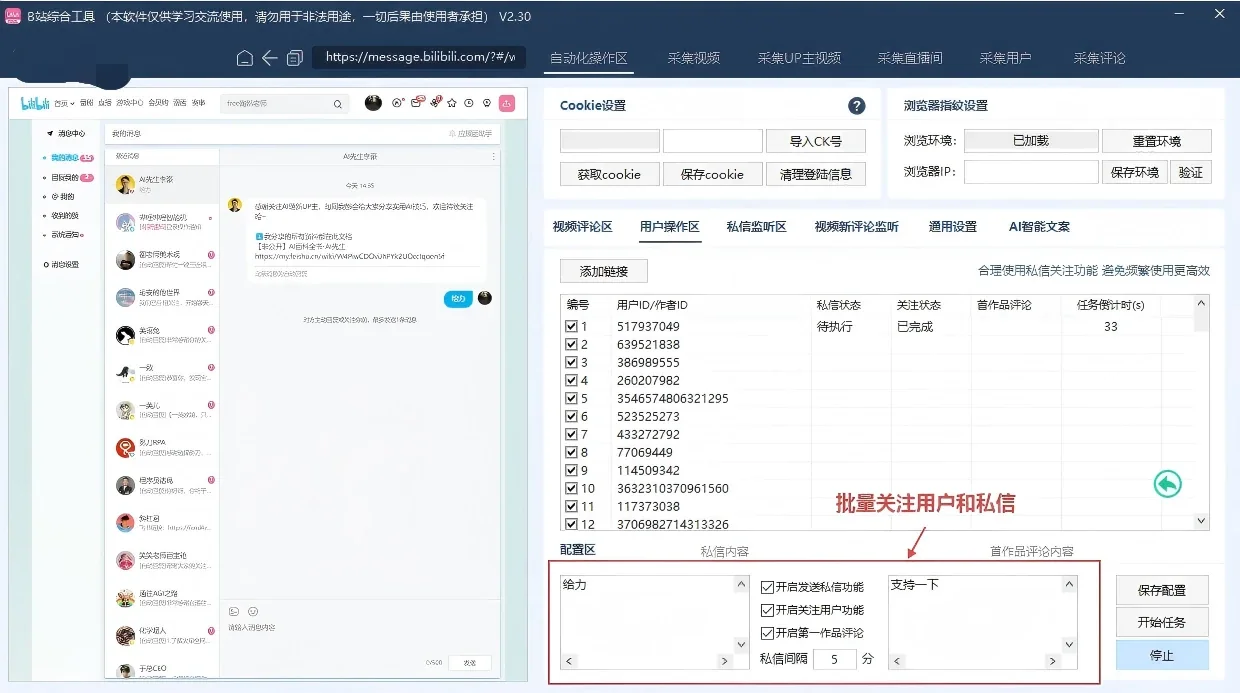This screenshot has height=693, width=1240.
Task: Click the 获取cookie button
Action: coord(609,174)
